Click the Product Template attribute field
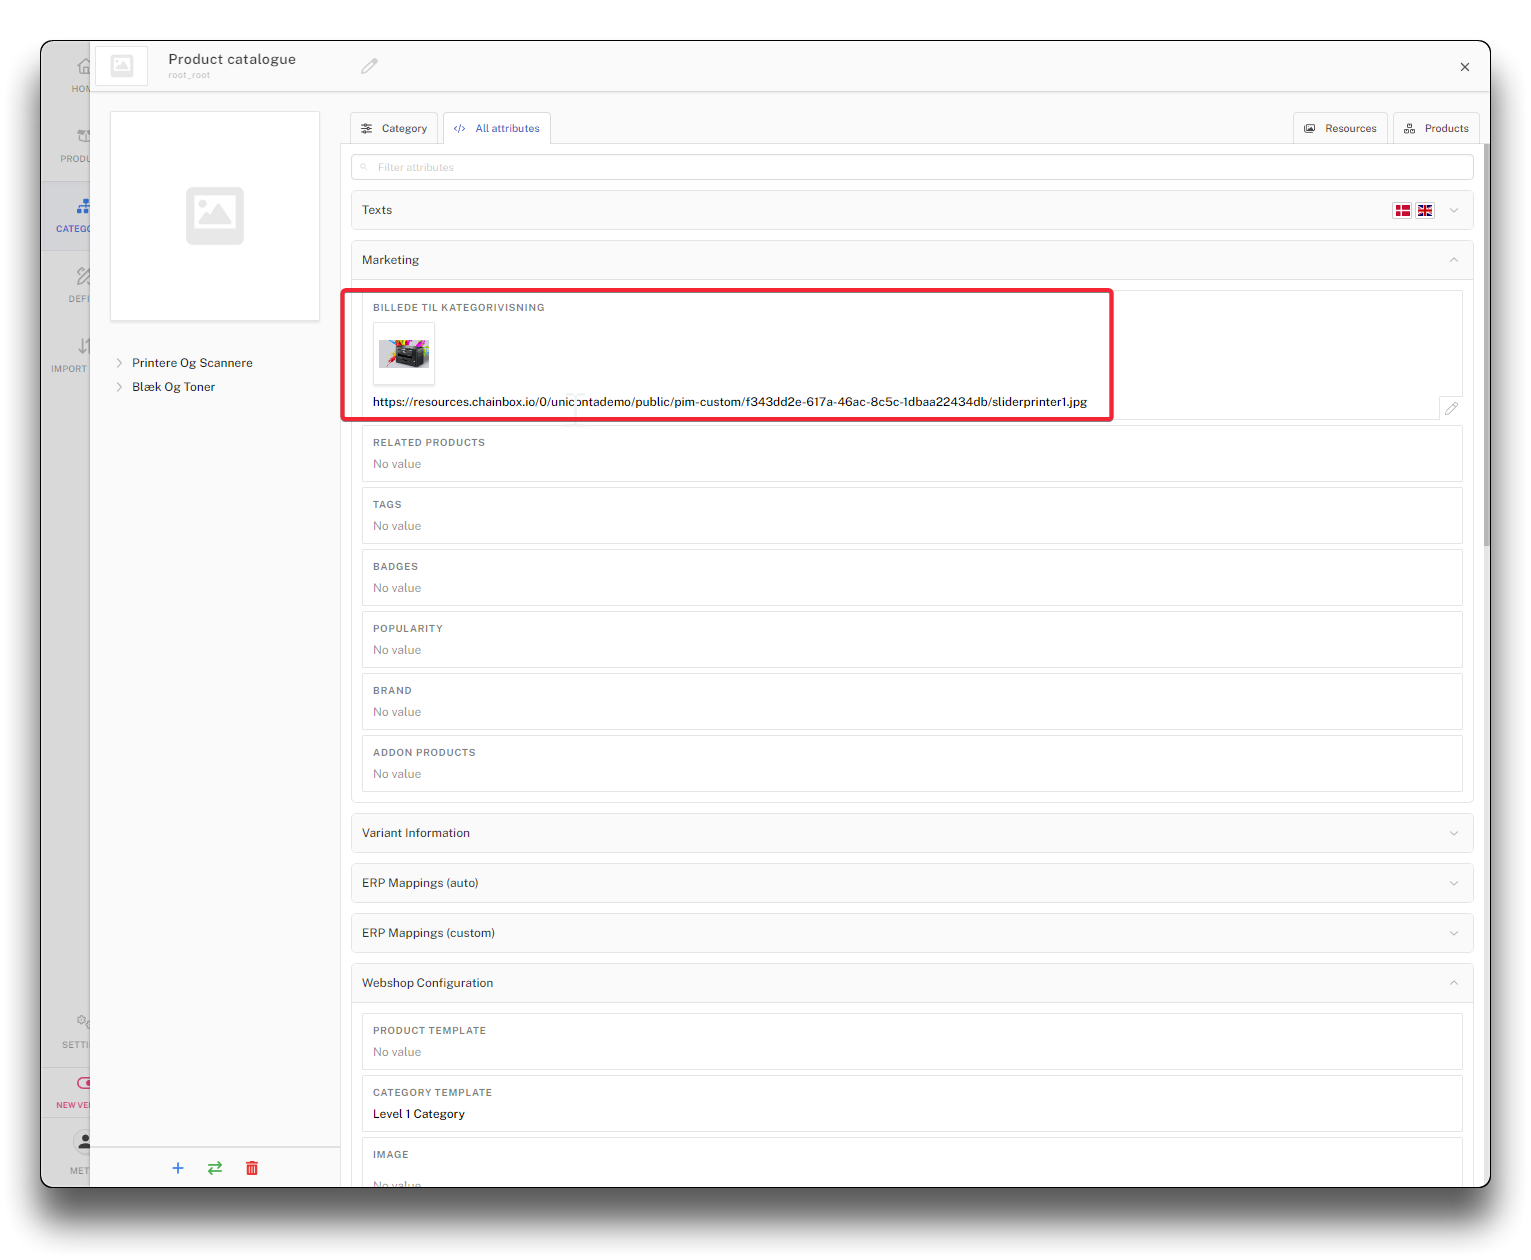This screenshot has width=1531, height=1260. click(912, 1042)
